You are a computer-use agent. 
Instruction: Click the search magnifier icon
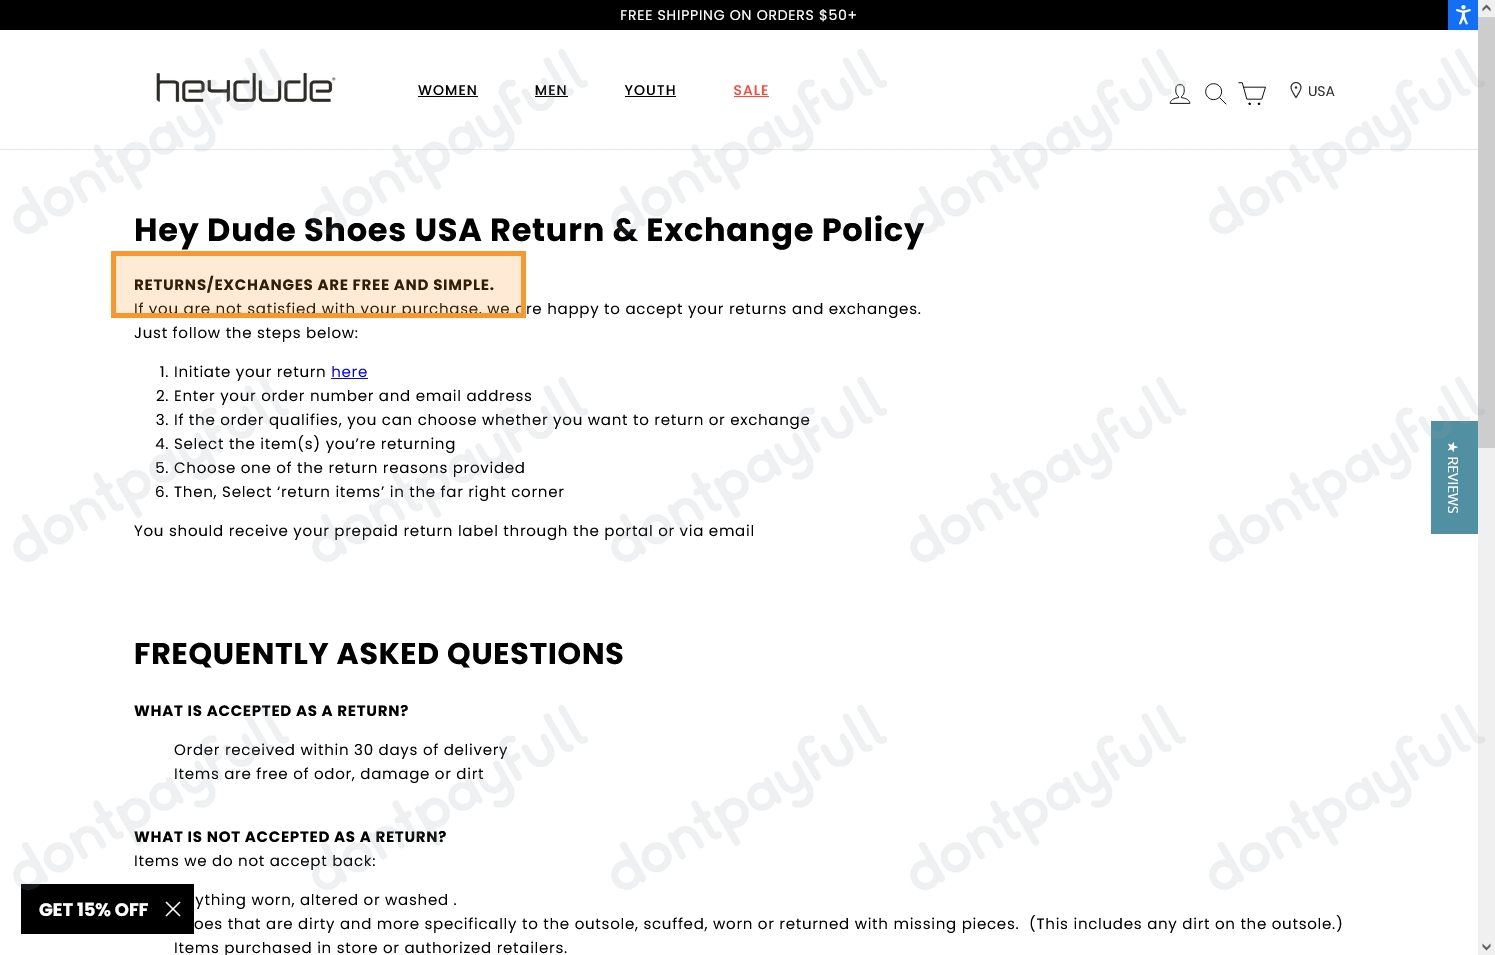(1215, 93)
